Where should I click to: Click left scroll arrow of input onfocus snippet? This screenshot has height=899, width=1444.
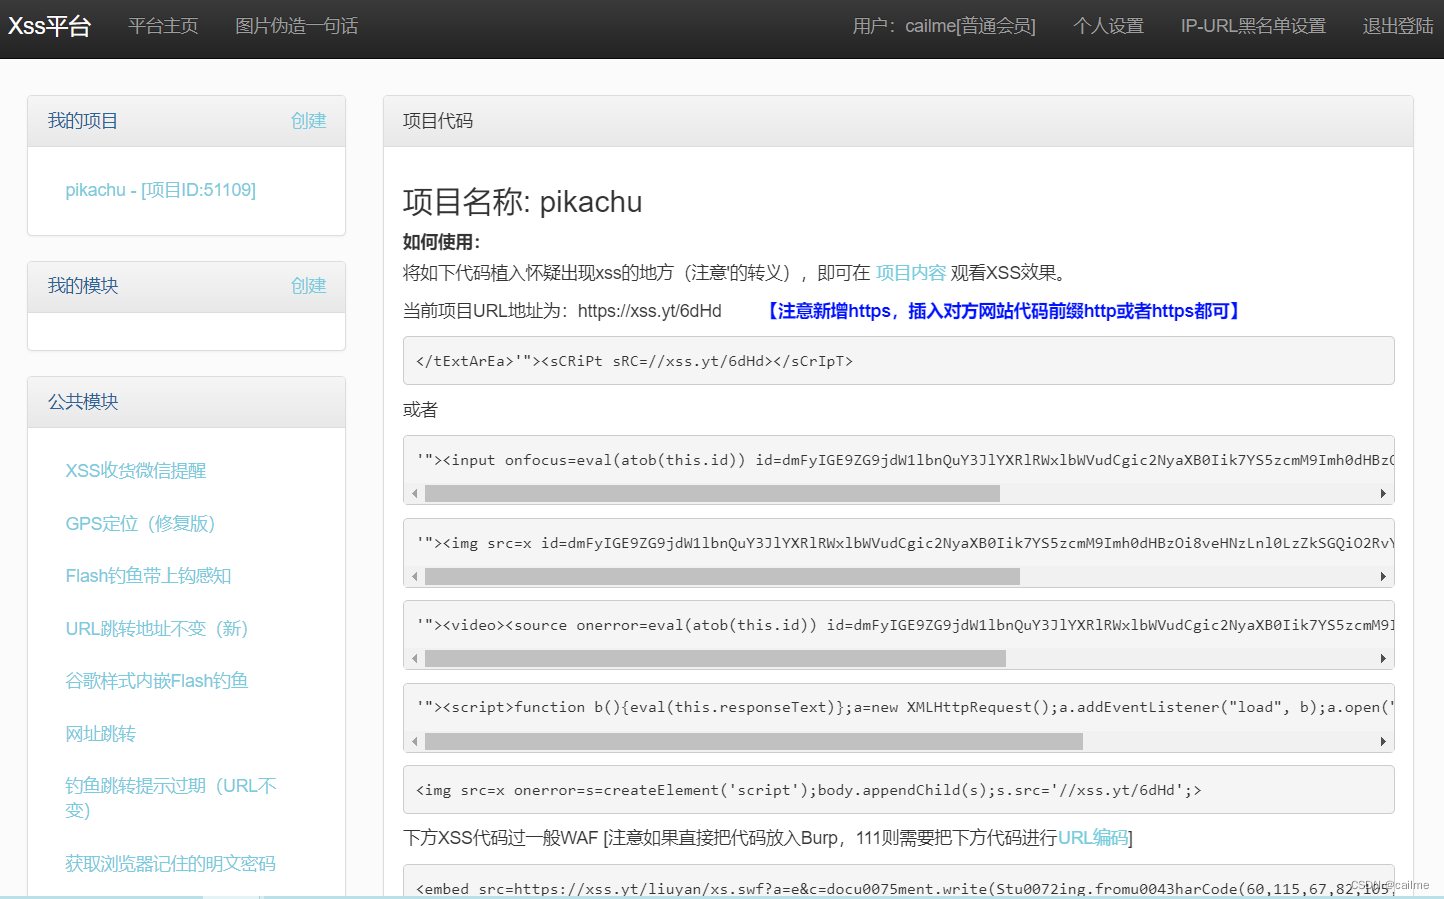coord(415,494)
